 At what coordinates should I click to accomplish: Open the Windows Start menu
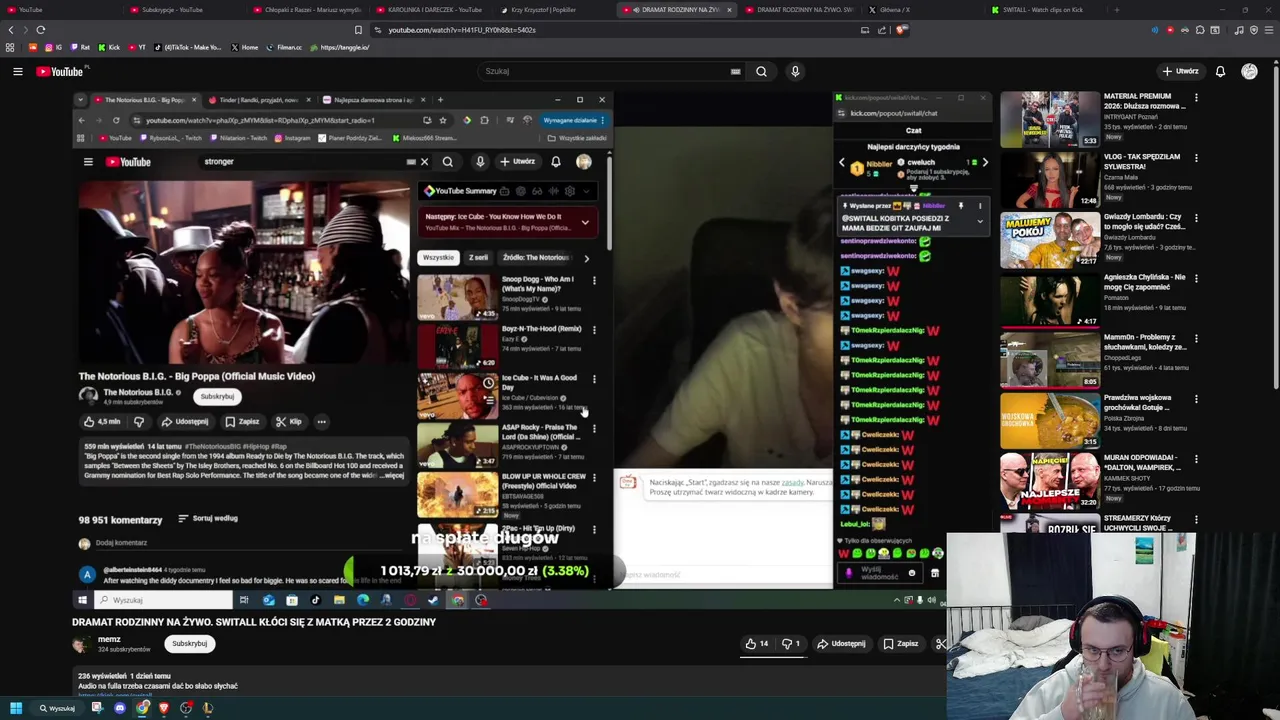click(x=15, y=708)
